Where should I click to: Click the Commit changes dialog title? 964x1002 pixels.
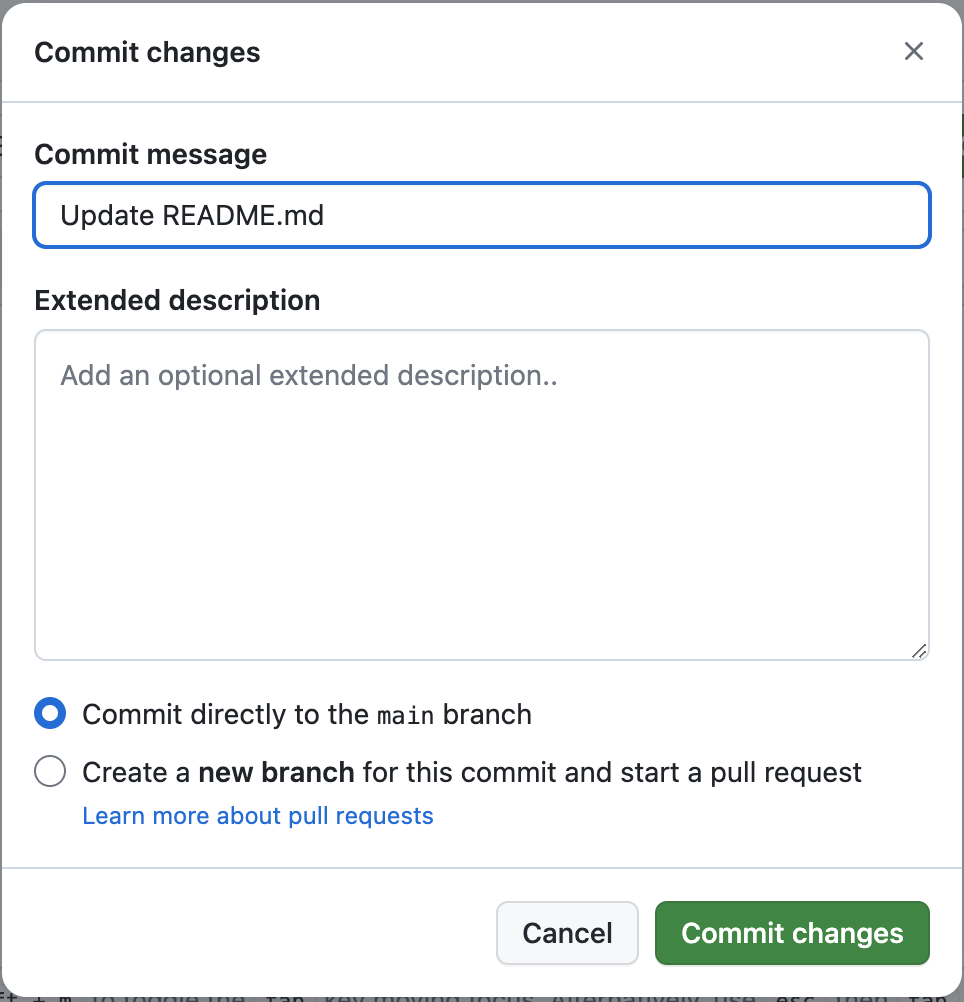click(146, 51)
